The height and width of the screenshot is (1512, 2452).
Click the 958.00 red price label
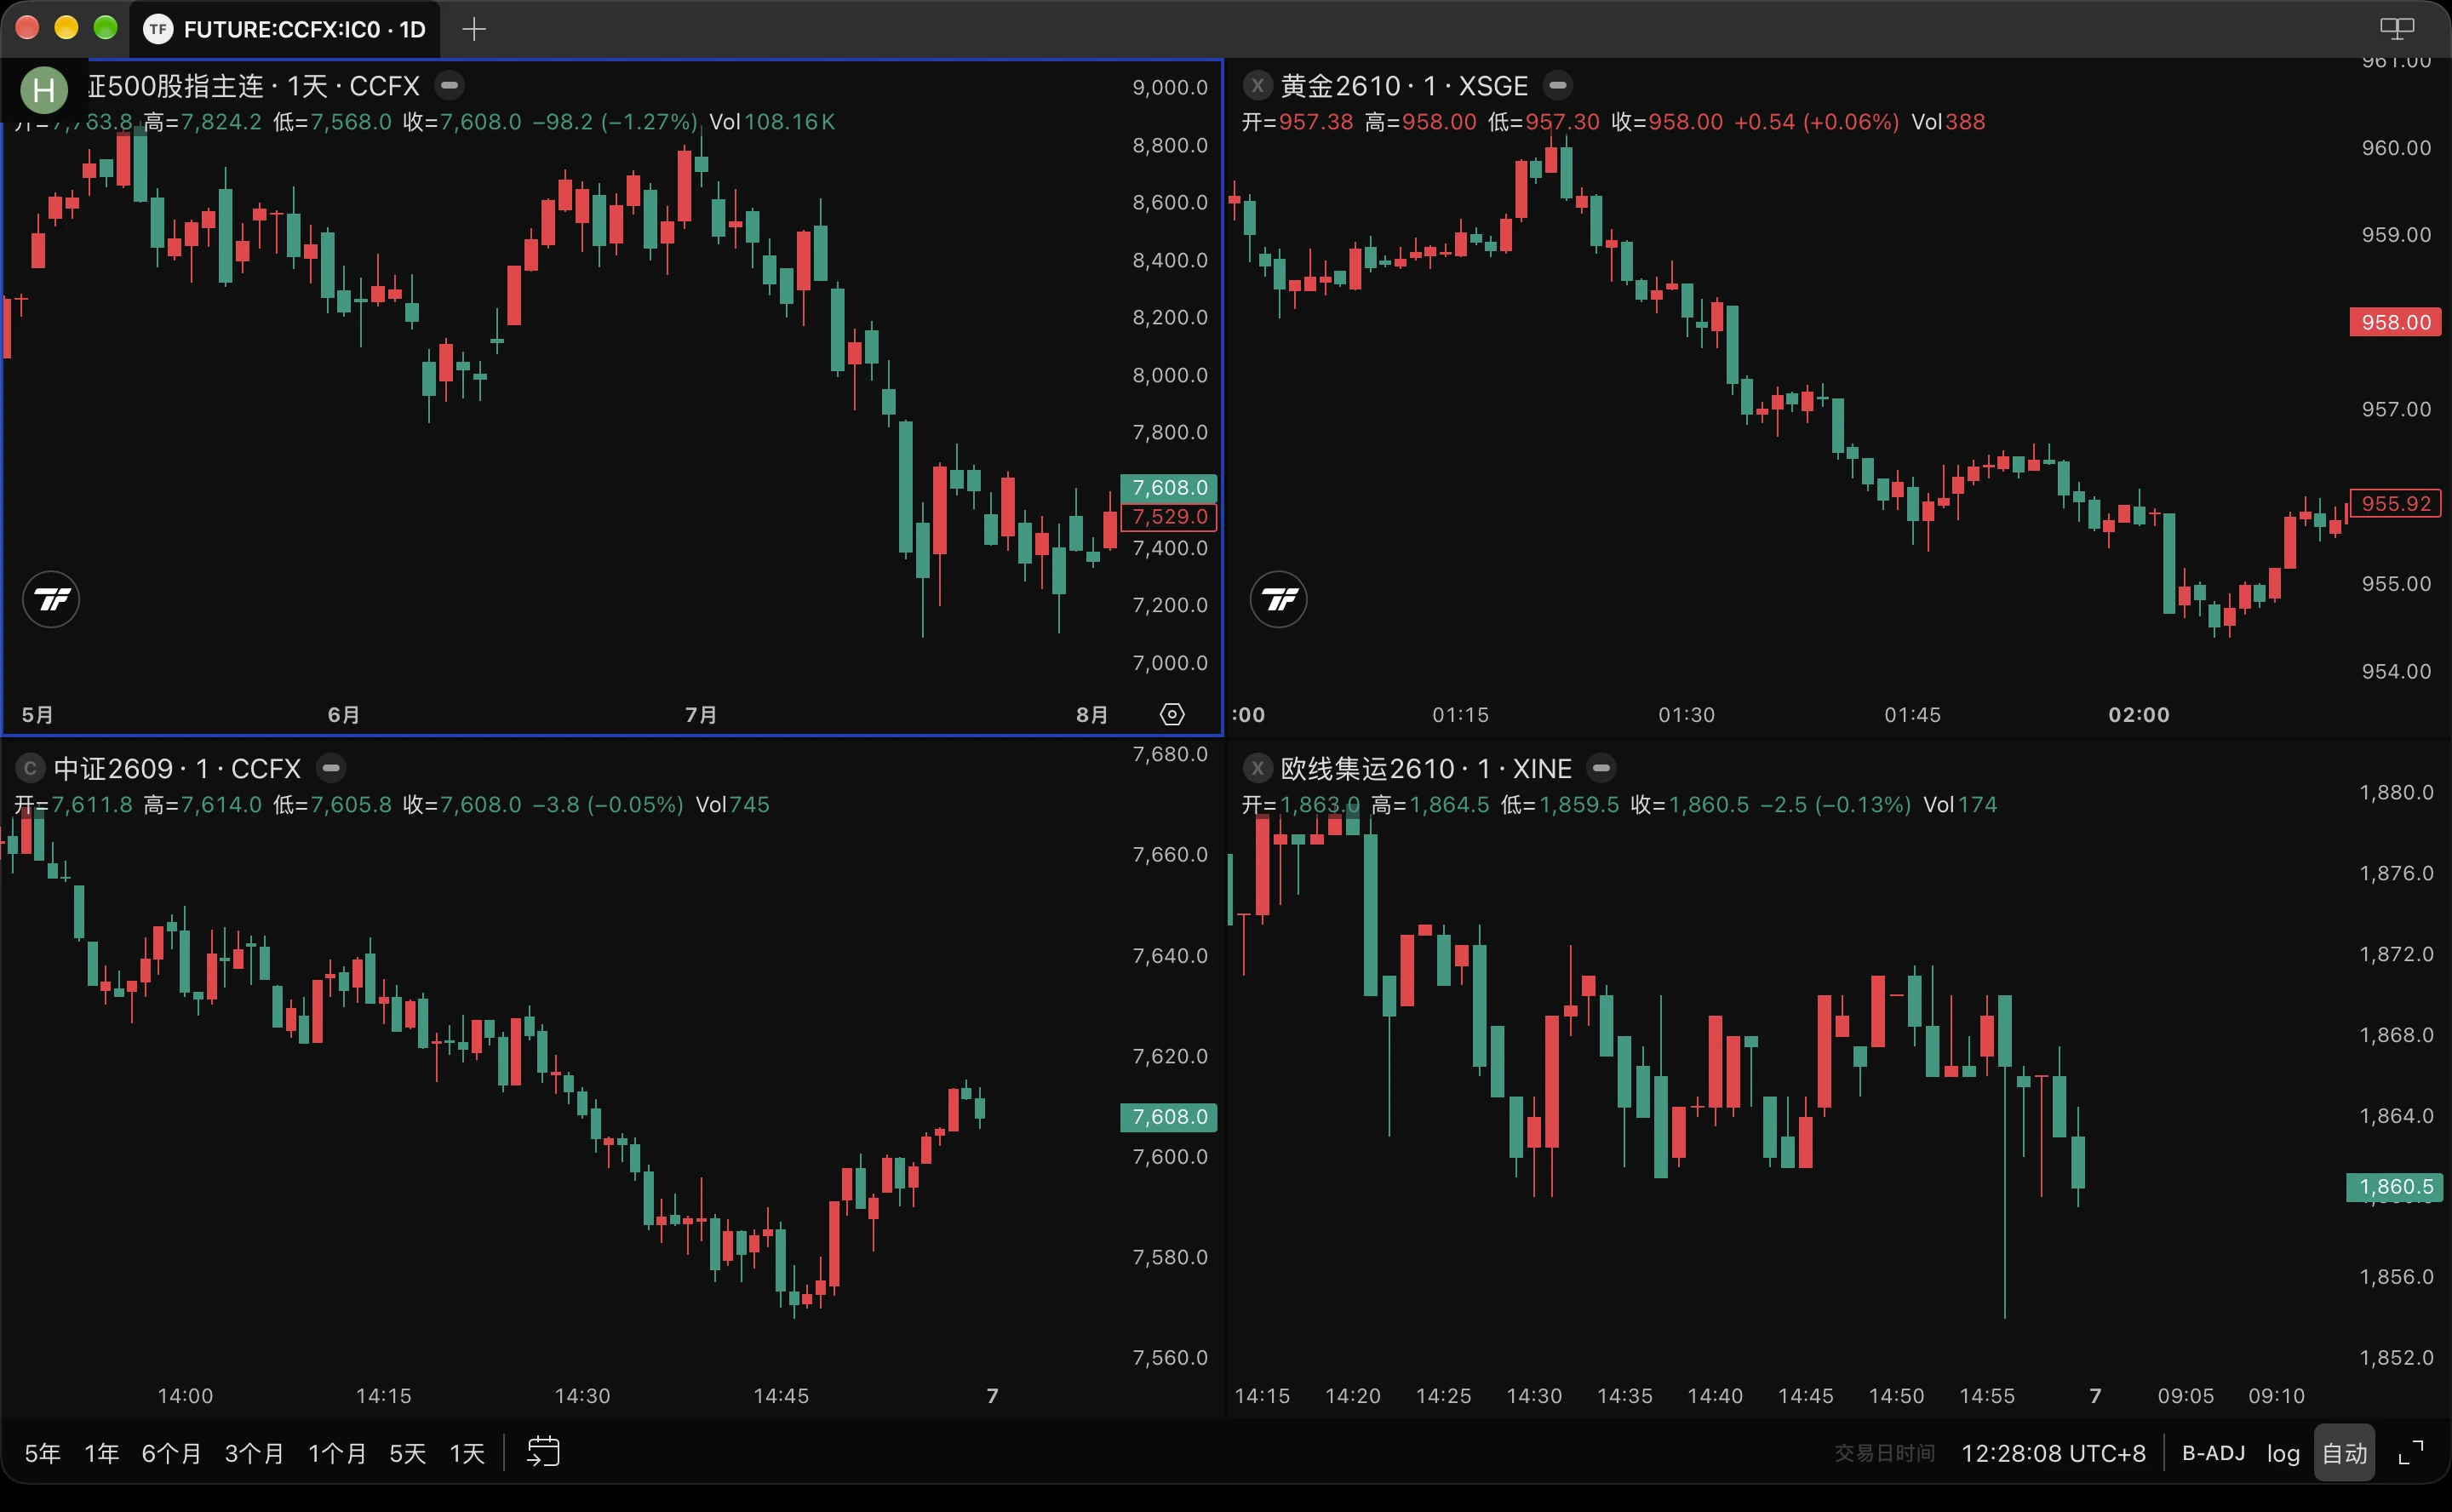click(x=2395, y=322)
